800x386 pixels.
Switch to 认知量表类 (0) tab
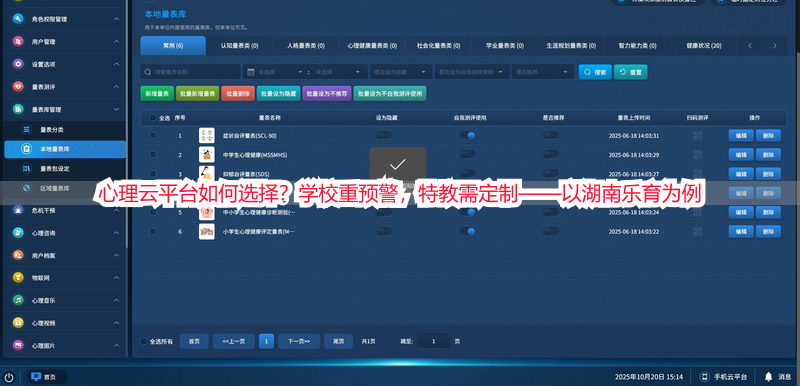(x=239, y=45)
